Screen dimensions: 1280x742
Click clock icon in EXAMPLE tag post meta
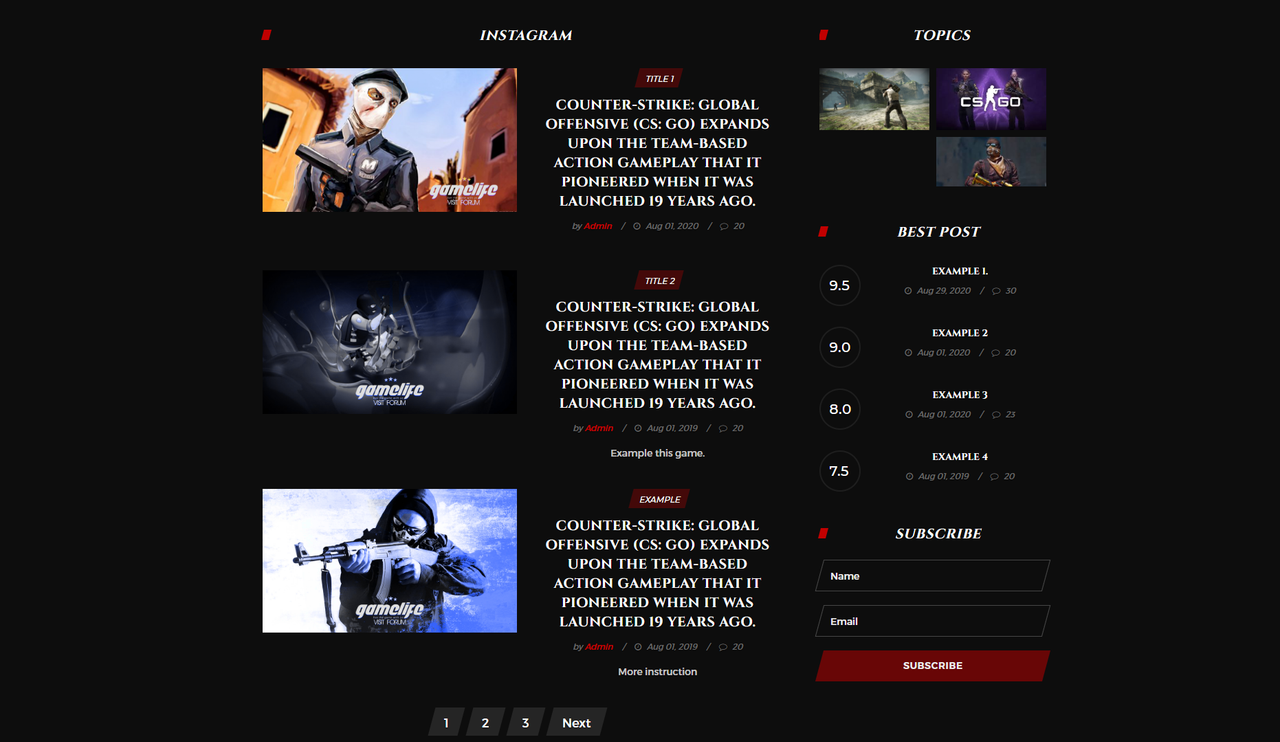(638, 647)
